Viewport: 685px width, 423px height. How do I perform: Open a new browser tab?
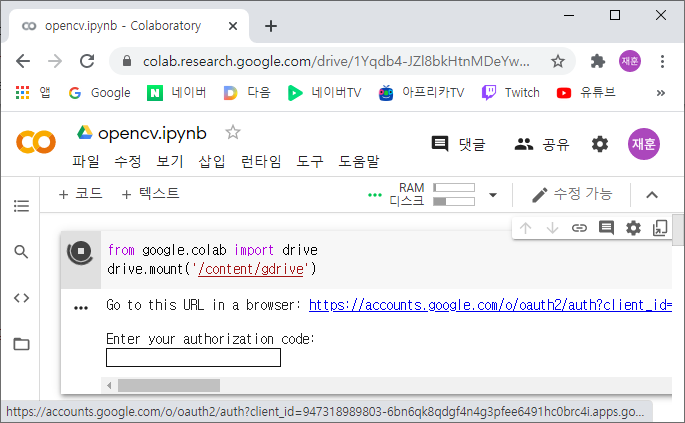pyautogui.click(x=271, y=26)
